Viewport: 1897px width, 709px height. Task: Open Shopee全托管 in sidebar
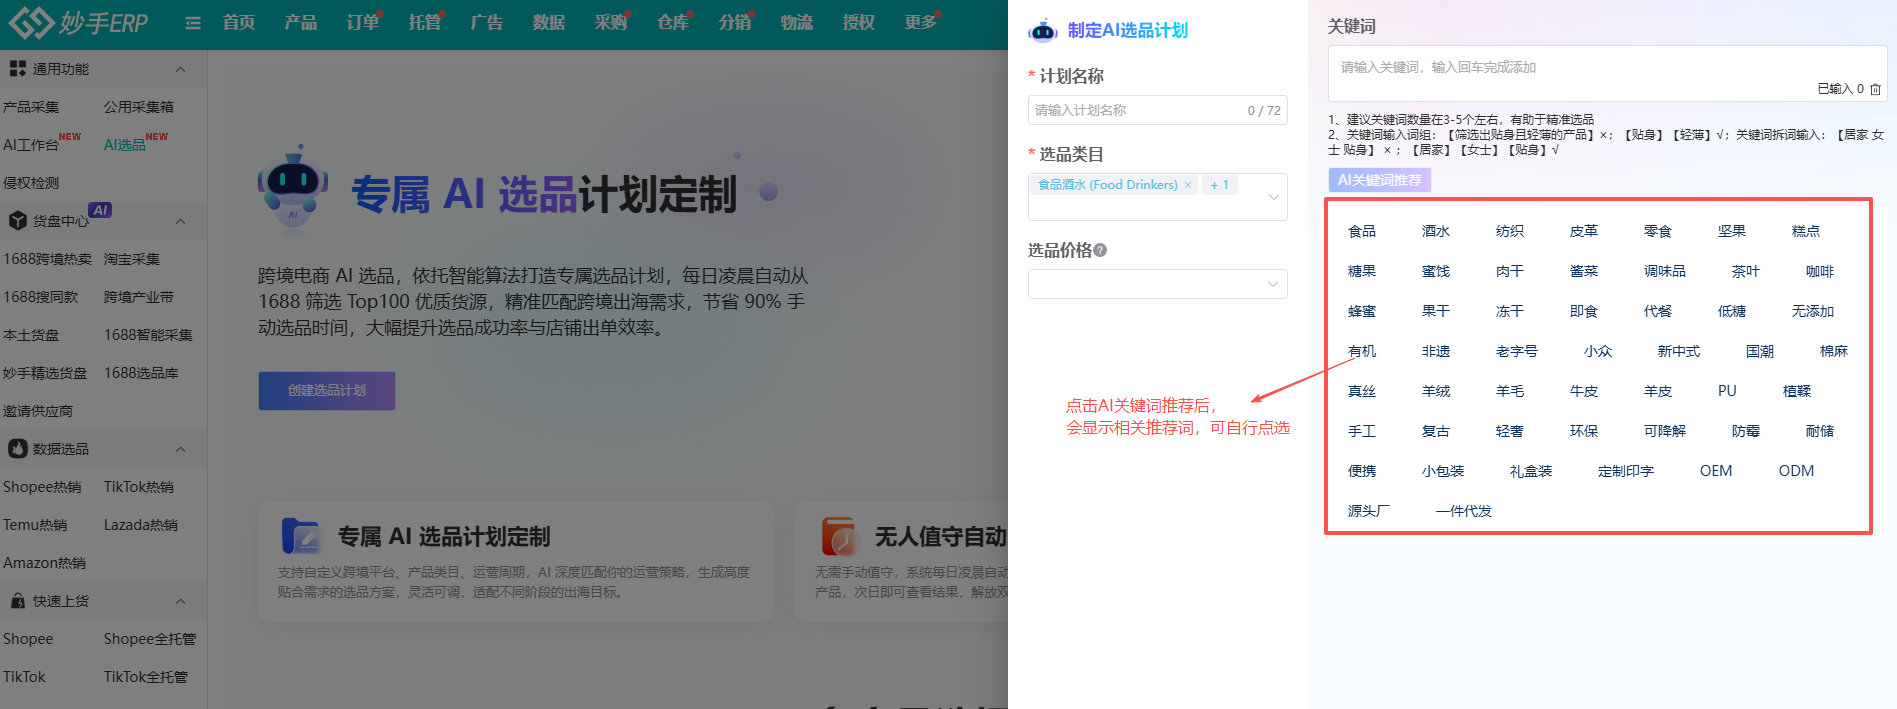[150, 639]
